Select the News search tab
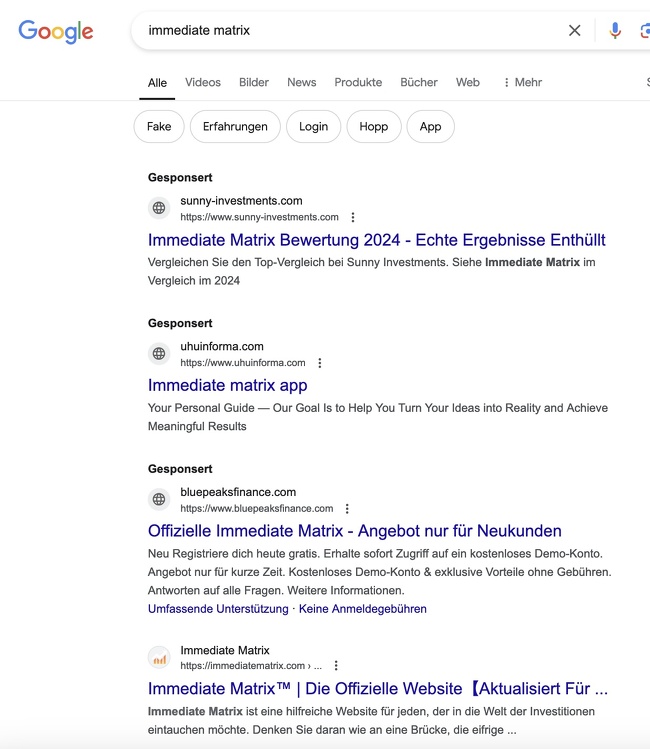 (x=301, y=83)
